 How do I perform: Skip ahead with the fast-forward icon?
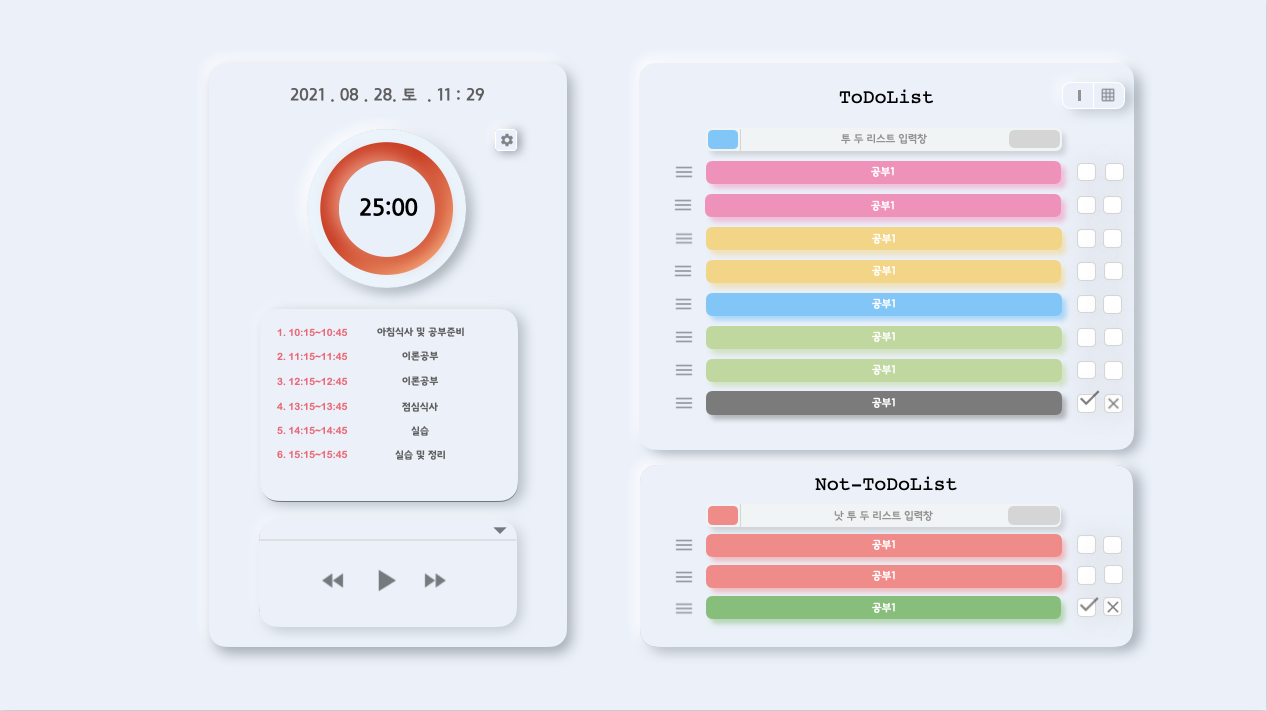click(435, 581)
